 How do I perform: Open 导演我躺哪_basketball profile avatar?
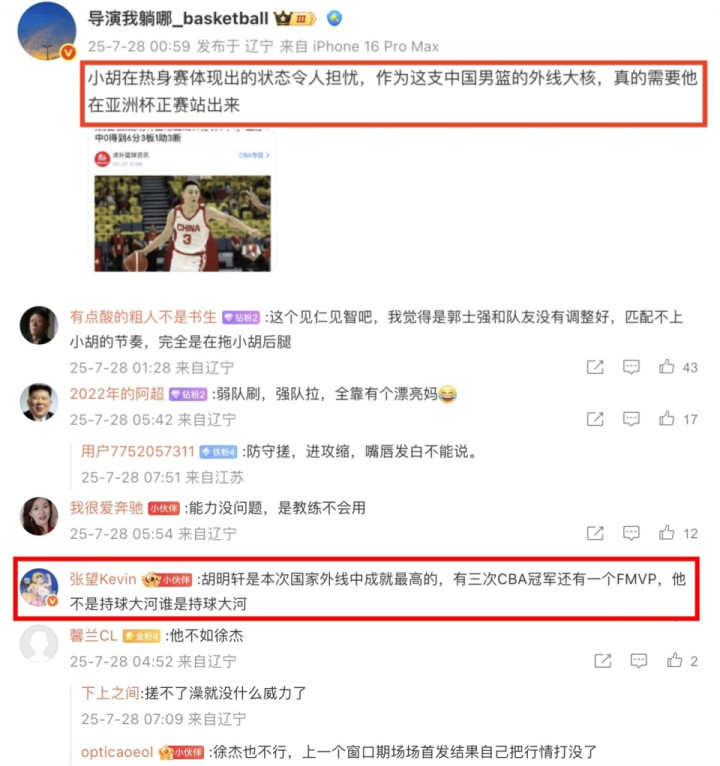click(46, 31)
